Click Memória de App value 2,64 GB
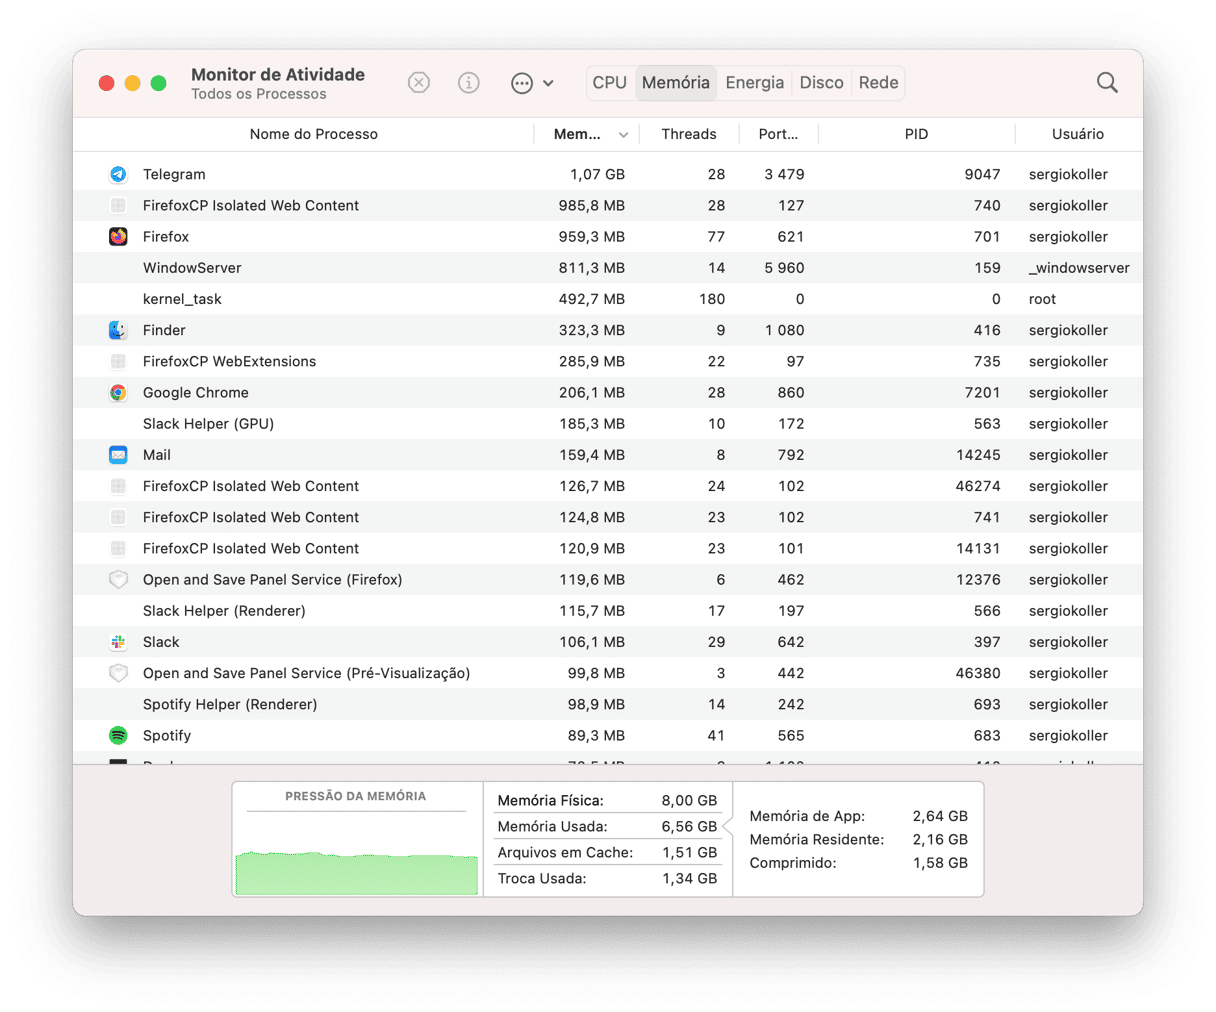The width and height of the screenshot is (1216, 1012). tap(940, 816)
